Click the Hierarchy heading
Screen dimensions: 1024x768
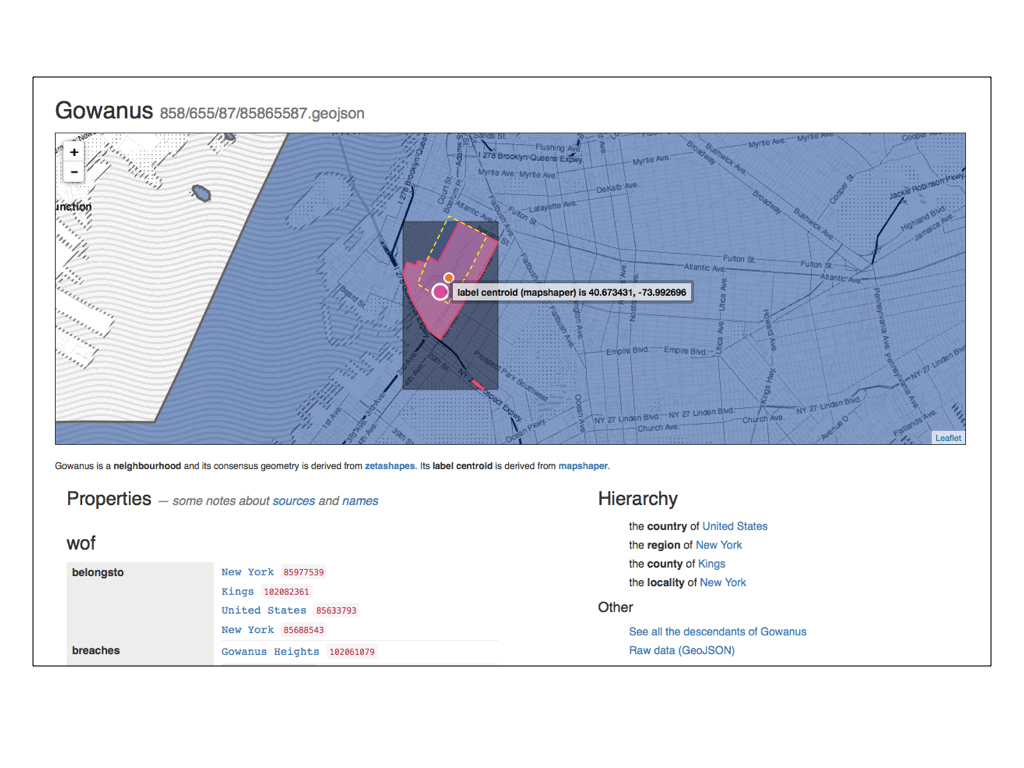[x=638, y=499]
